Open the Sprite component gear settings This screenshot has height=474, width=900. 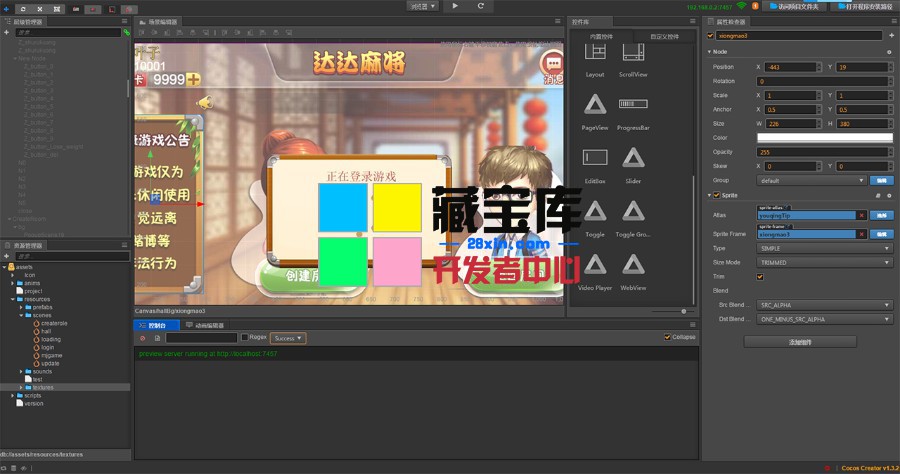pos(889,195)
